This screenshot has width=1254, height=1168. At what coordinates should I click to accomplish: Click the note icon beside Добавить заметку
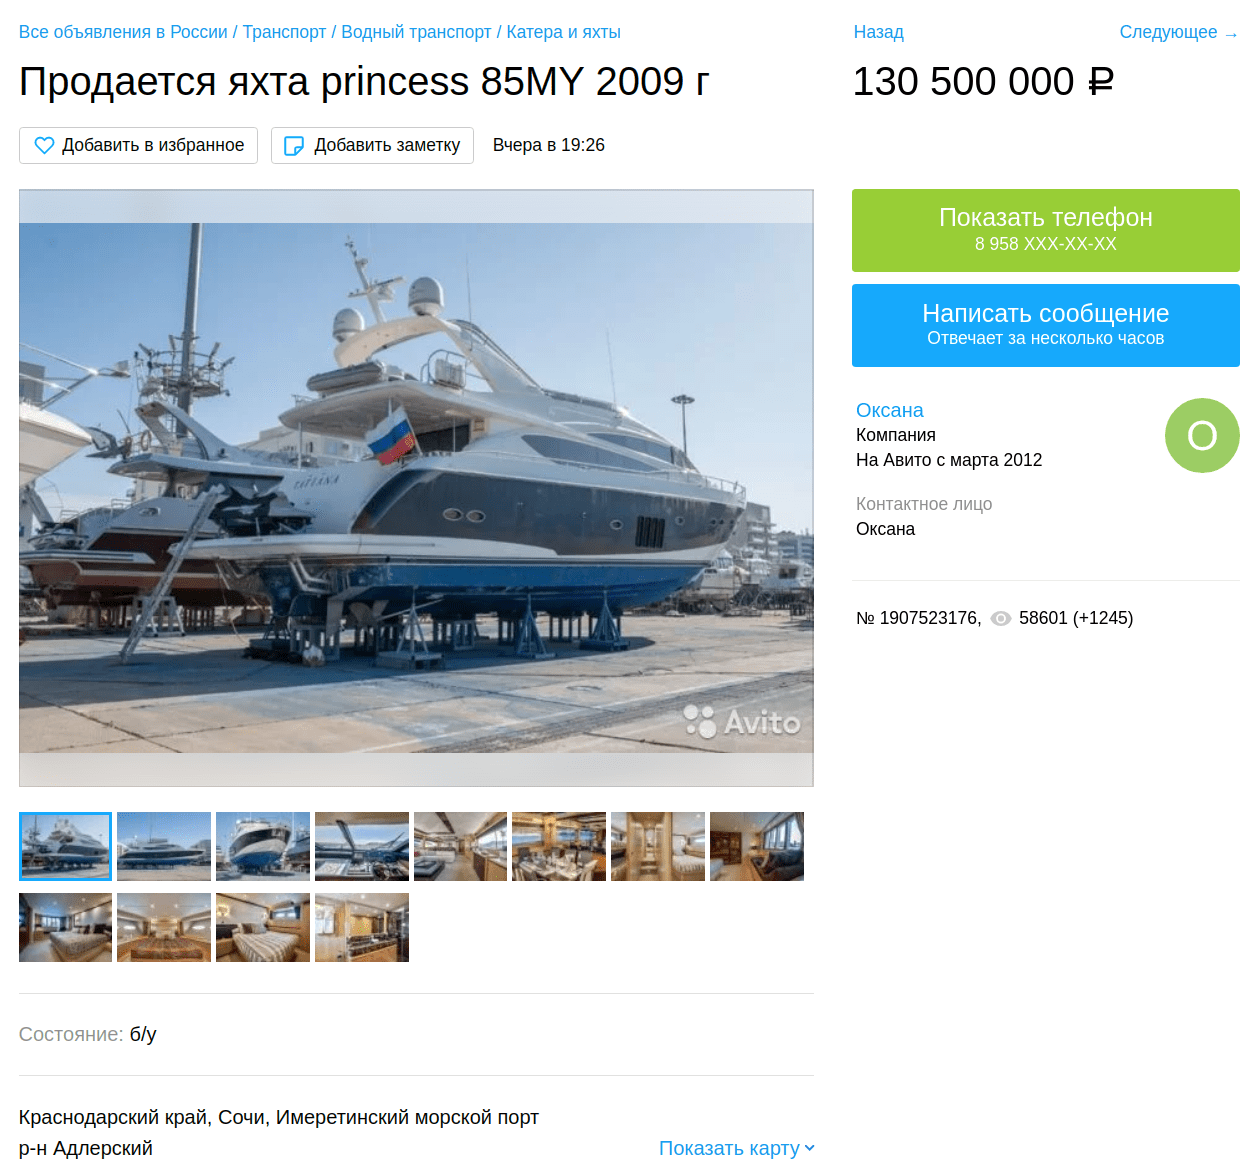pyautogui.click(x=294, y=146)
